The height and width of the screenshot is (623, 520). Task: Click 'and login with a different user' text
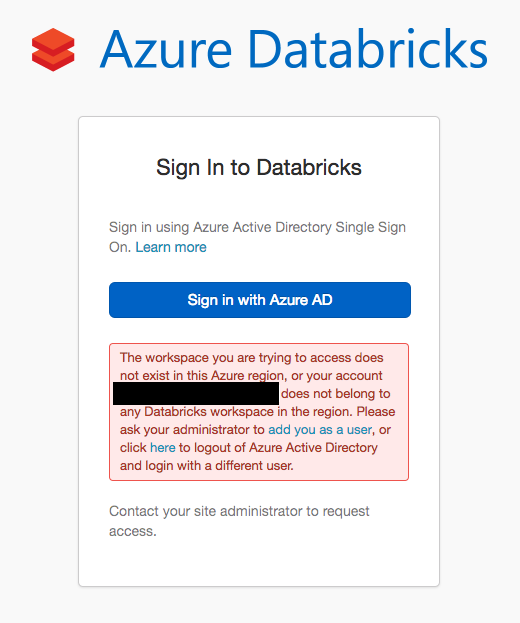207,465
